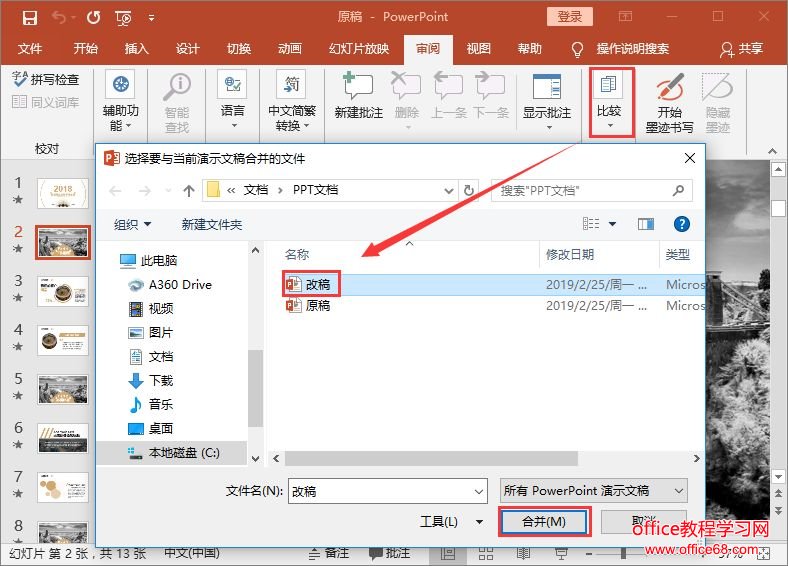This screenshot has width=788, height=566.
Task: Click the change view icon in dialog
Action: (591, 224)
